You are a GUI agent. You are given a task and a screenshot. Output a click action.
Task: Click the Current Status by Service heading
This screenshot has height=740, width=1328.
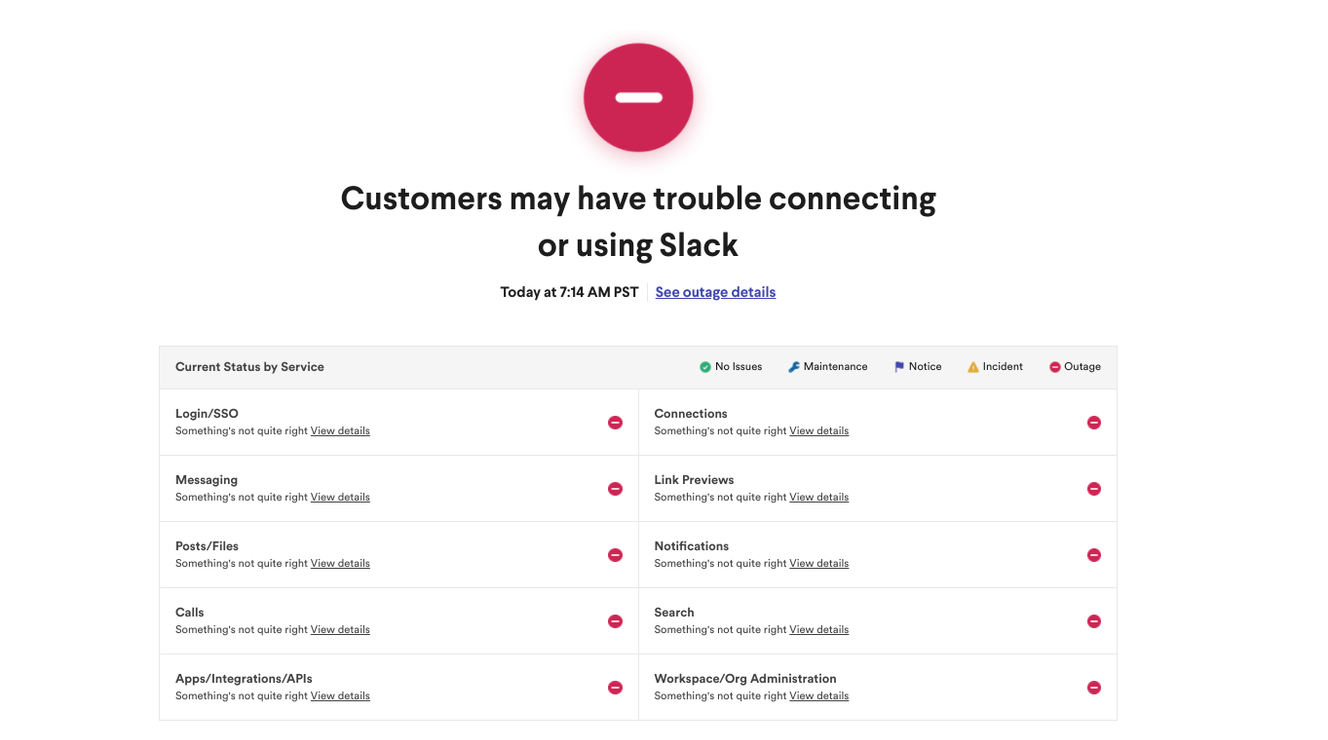tap(250, 367)
